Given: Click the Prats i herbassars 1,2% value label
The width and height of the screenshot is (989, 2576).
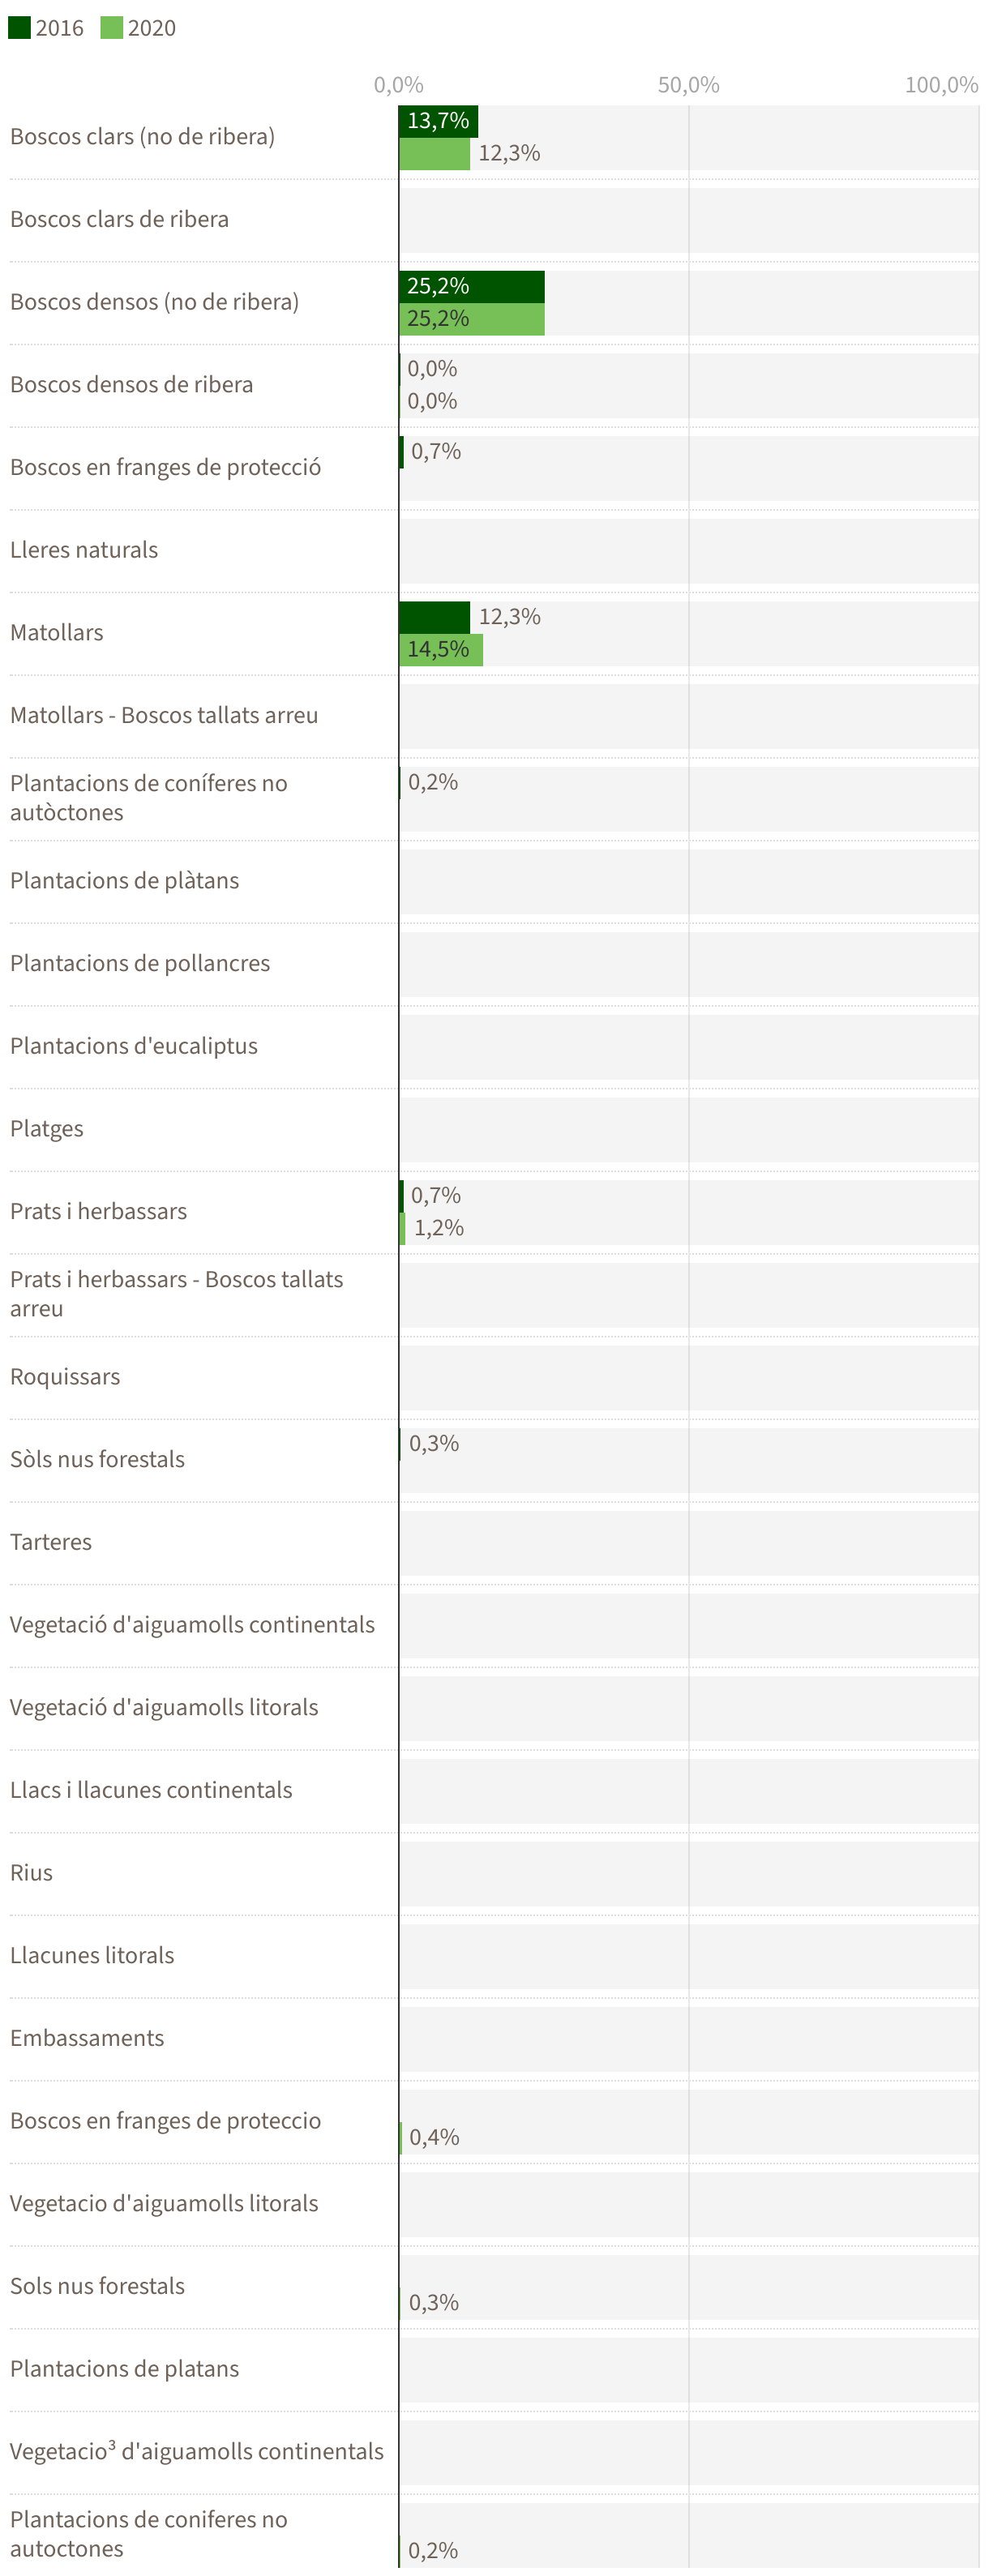Looking at the screenshot, I should 439,1228.
